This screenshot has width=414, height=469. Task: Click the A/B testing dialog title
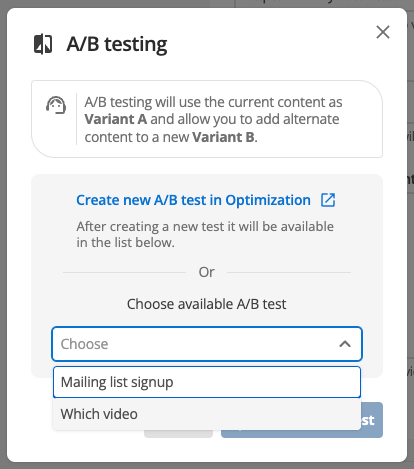click(117, 44)
